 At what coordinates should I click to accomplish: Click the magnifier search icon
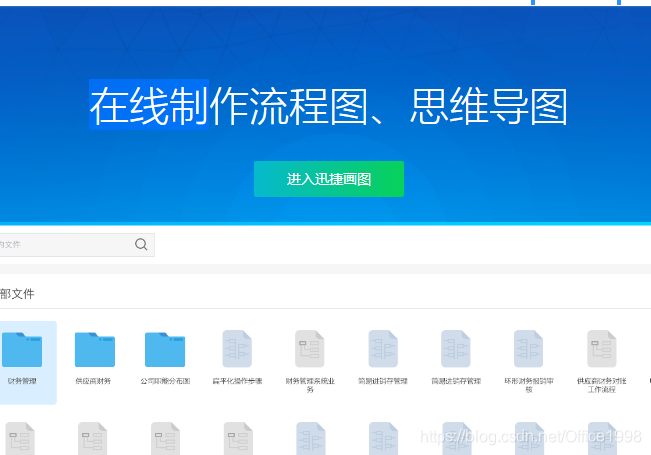[x=141, y=245]
